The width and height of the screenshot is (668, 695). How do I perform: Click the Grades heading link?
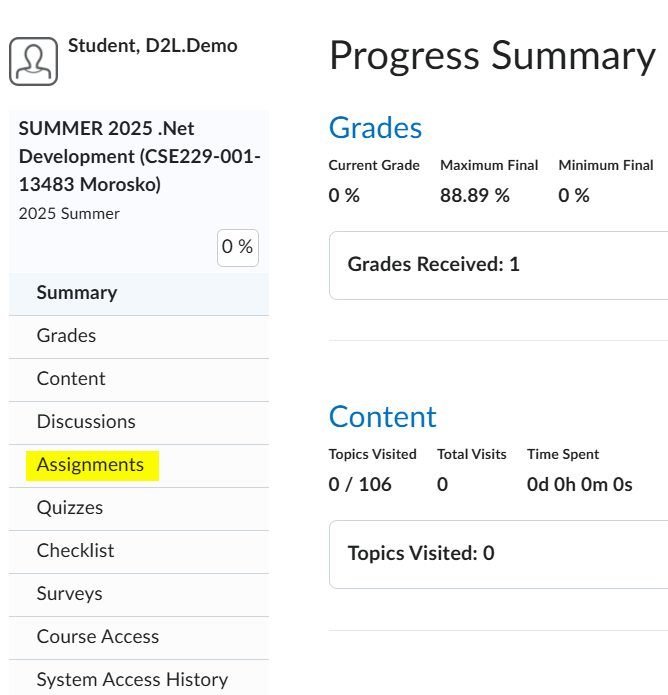coord(375,128)
